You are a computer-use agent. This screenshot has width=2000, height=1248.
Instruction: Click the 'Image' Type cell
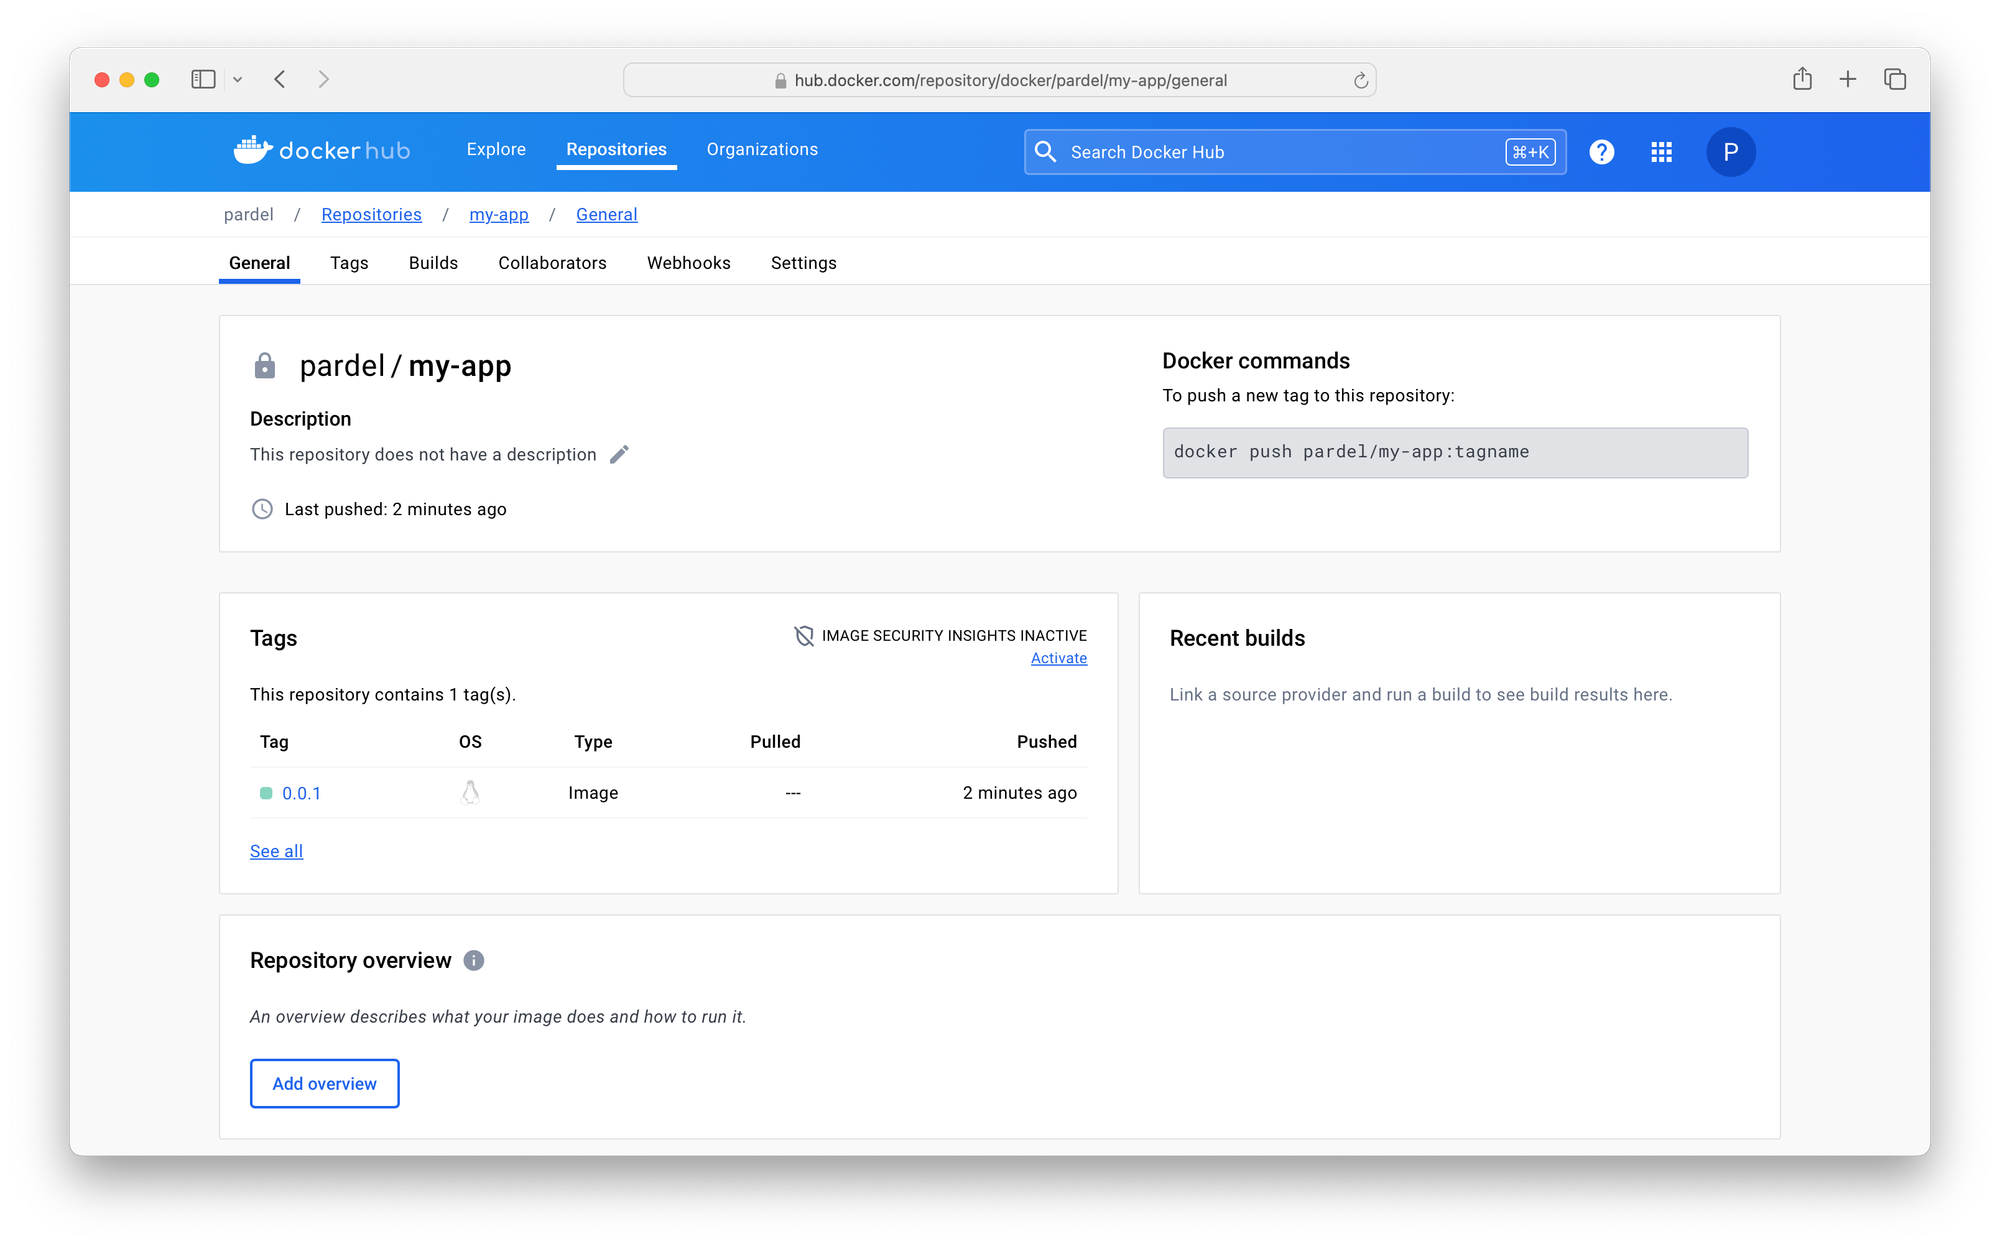pyautogui.click(x=593, y=793)
